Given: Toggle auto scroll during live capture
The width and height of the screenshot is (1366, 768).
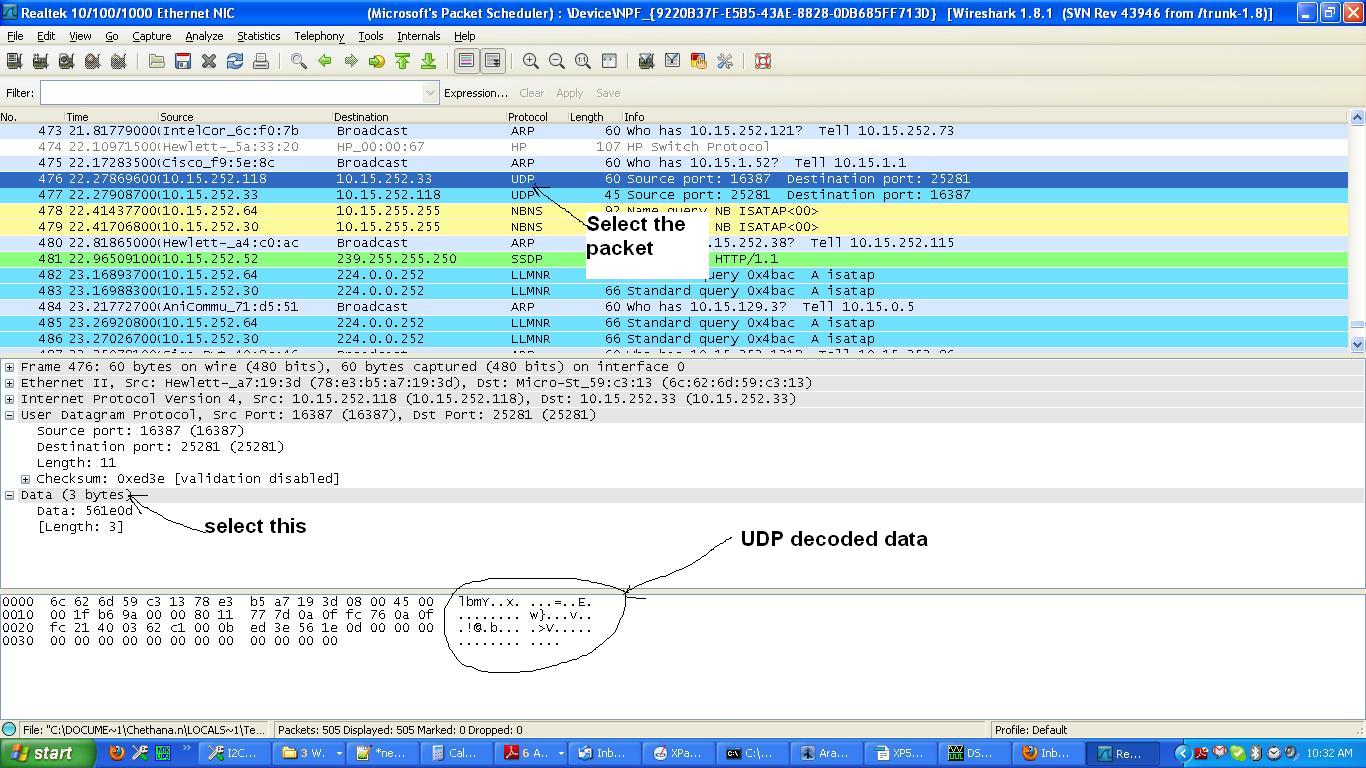Looking at the screenshot, I should [493, 61].
